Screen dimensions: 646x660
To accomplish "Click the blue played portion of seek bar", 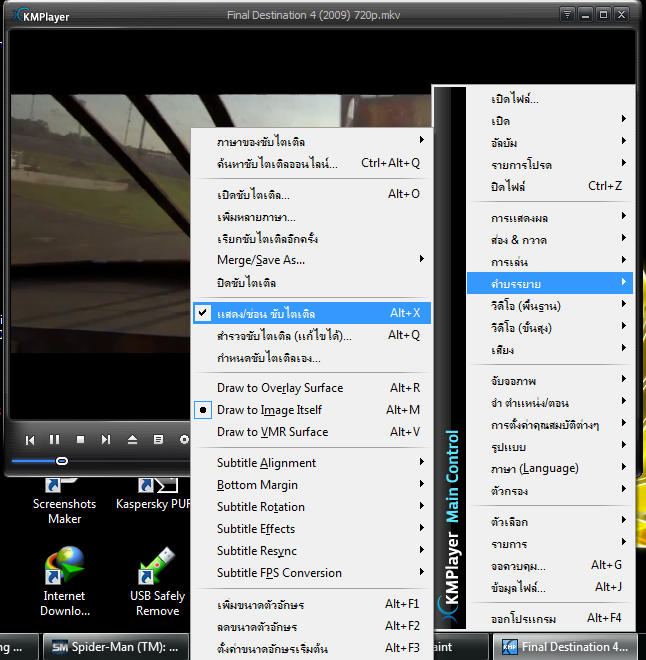I will pyautogui.click(x=34, y=461).
